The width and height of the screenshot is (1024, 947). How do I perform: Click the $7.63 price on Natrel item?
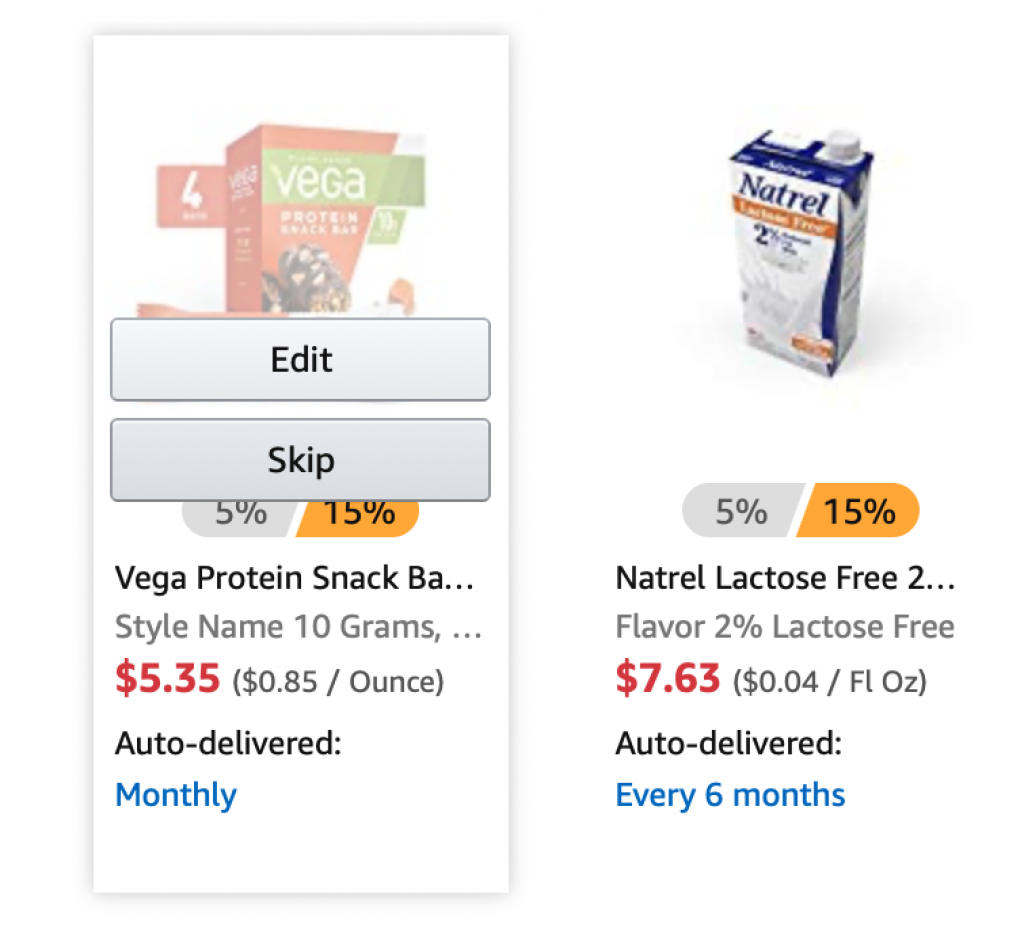pos(667,679)
